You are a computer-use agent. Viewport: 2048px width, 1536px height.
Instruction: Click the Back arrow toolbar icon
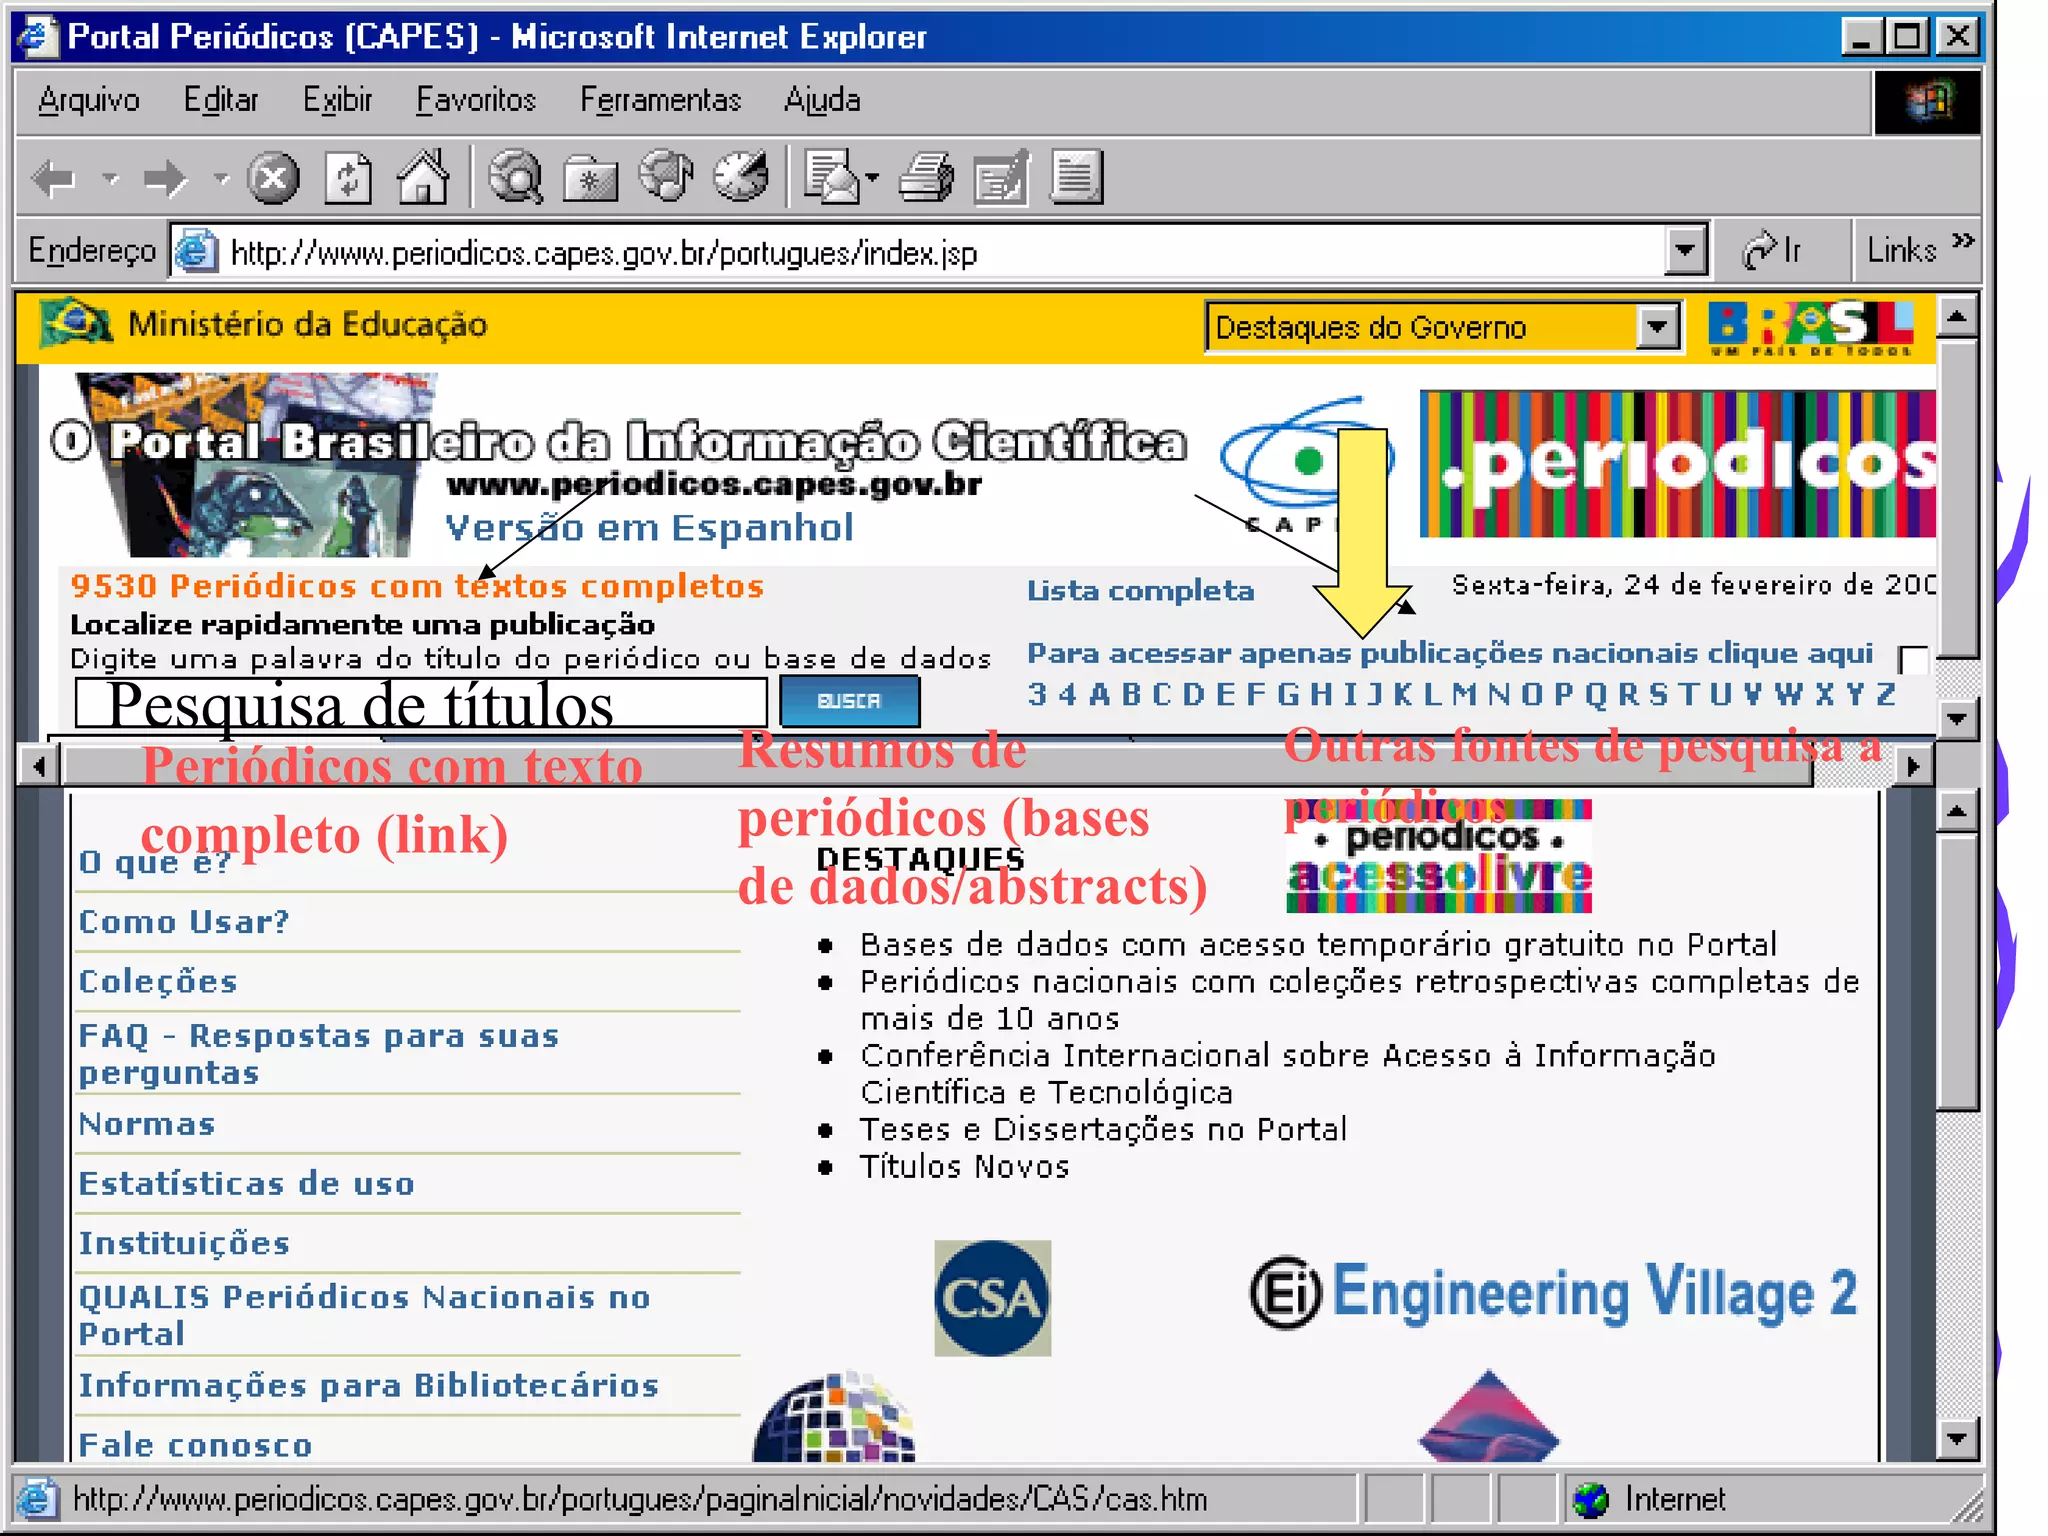54,180
